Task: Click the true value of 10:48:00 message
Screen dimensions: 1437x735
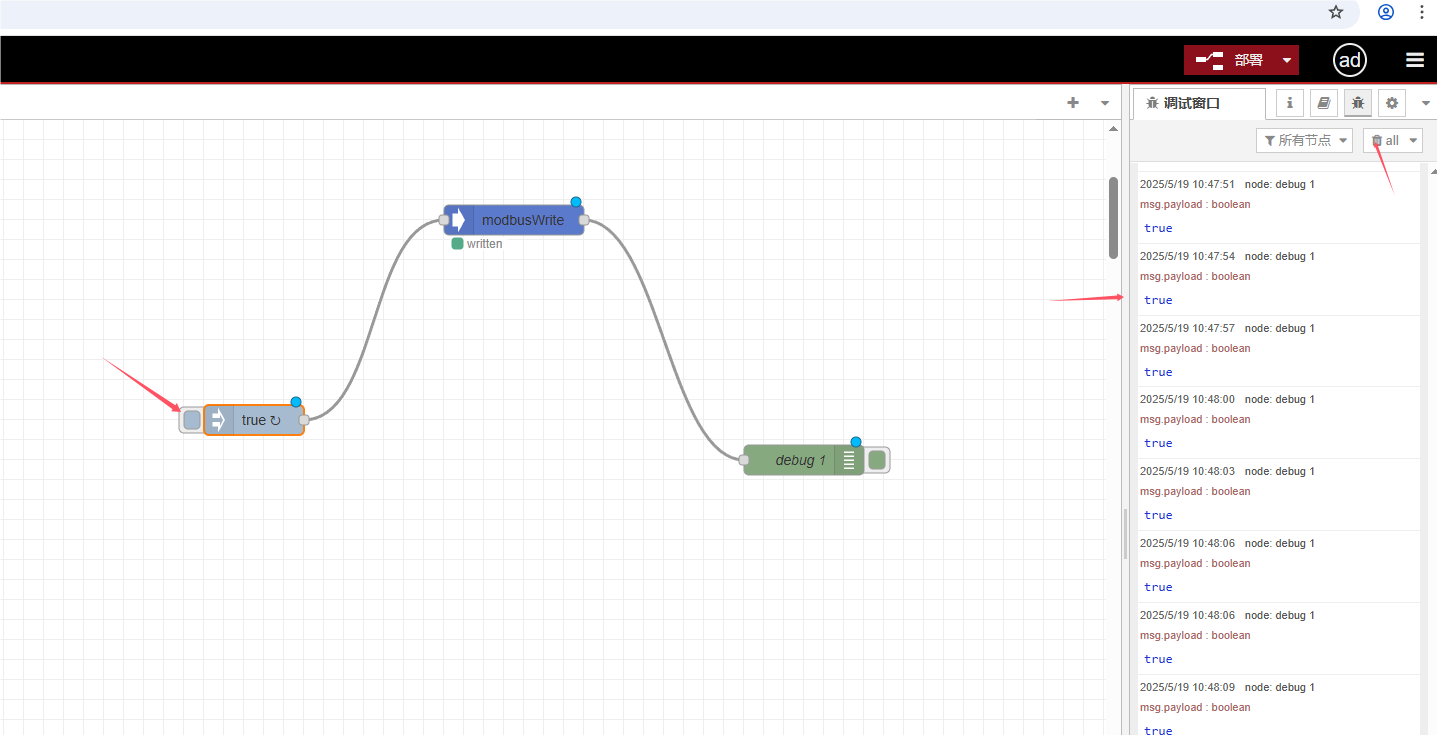Action: click(1158, 443)
